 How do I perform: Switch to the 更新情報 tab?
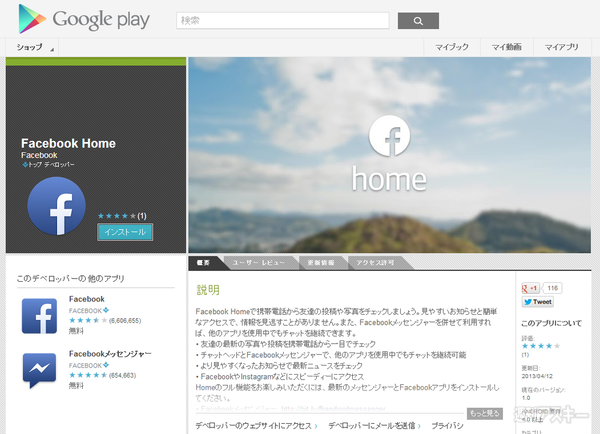pyautogui.click(x=321, y=263)
